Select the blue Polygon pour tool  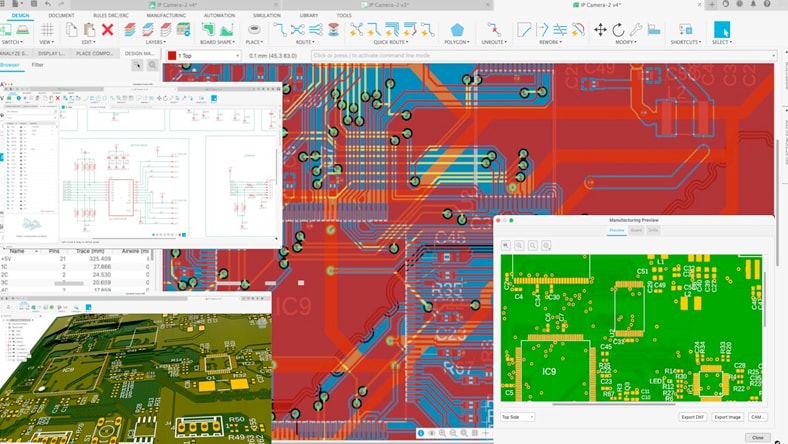point(457,30)
